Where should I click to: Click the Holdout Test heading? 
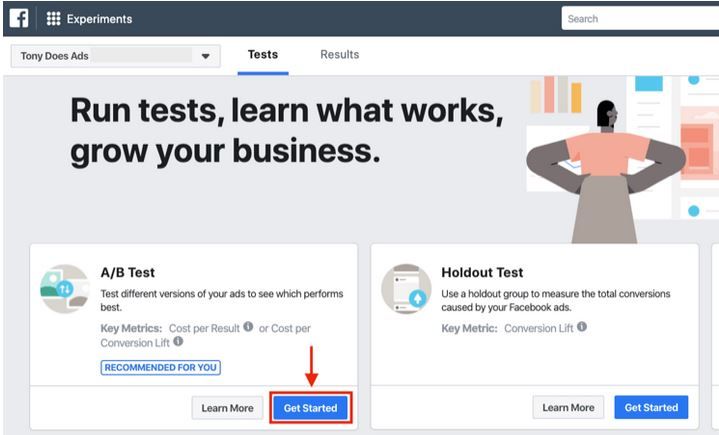pos(482,272)
